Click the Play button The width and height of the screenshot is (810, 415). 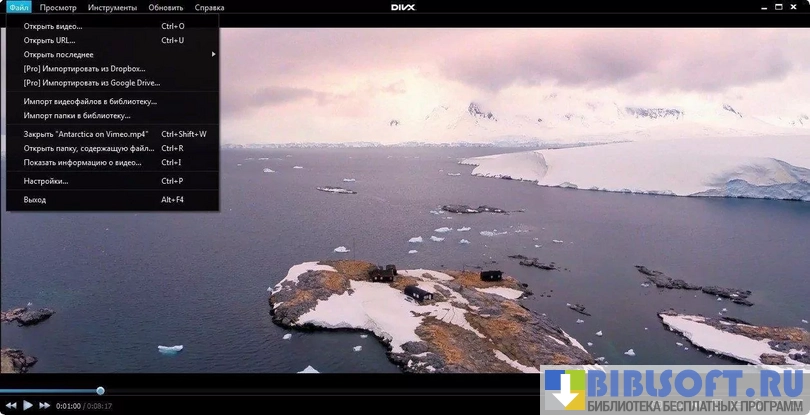click(x=27, y=405)
